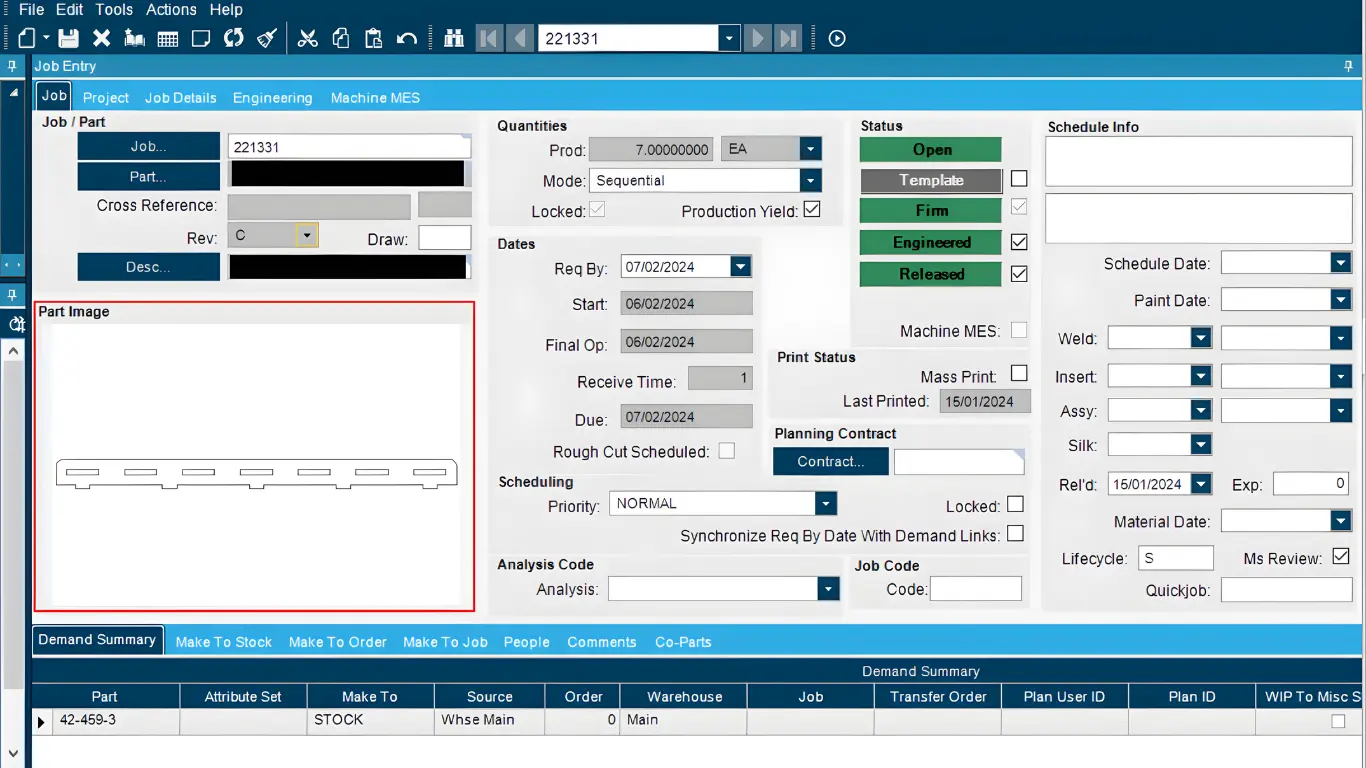This screenshot has height=768, width=1366.
Task: Click the Contract... button
Action: (x=830, y=461)
